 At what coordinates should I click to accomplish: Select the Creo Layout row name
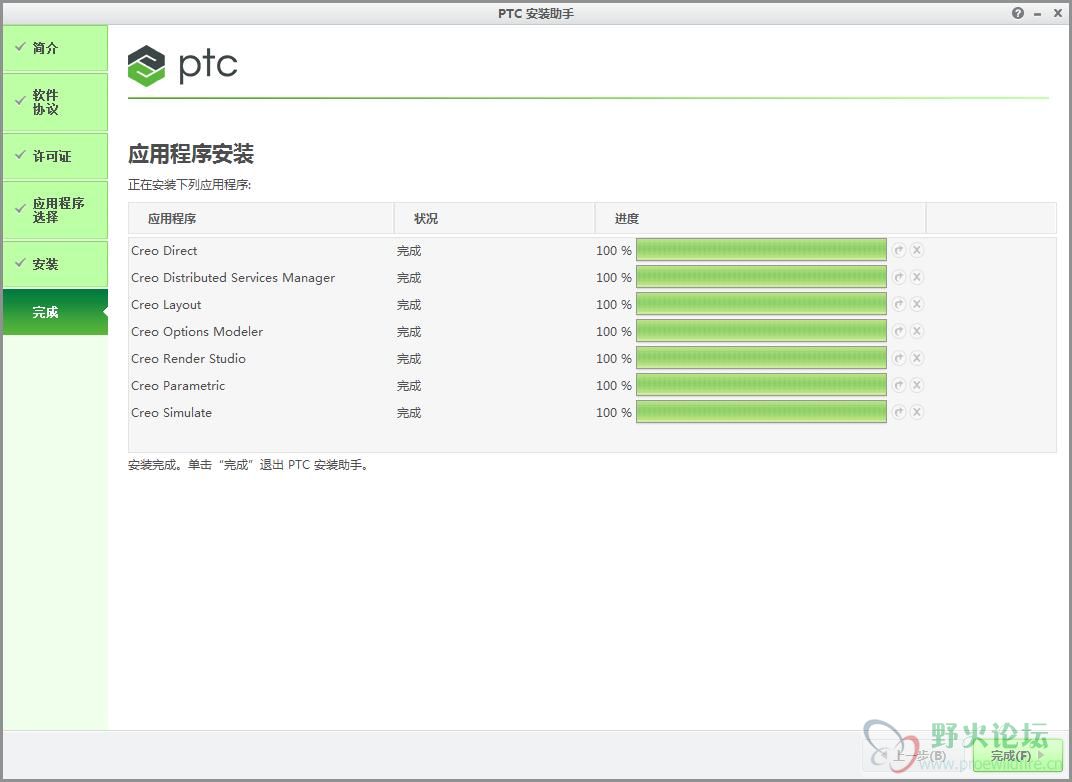pyautogui.click(x=166, y=305)
